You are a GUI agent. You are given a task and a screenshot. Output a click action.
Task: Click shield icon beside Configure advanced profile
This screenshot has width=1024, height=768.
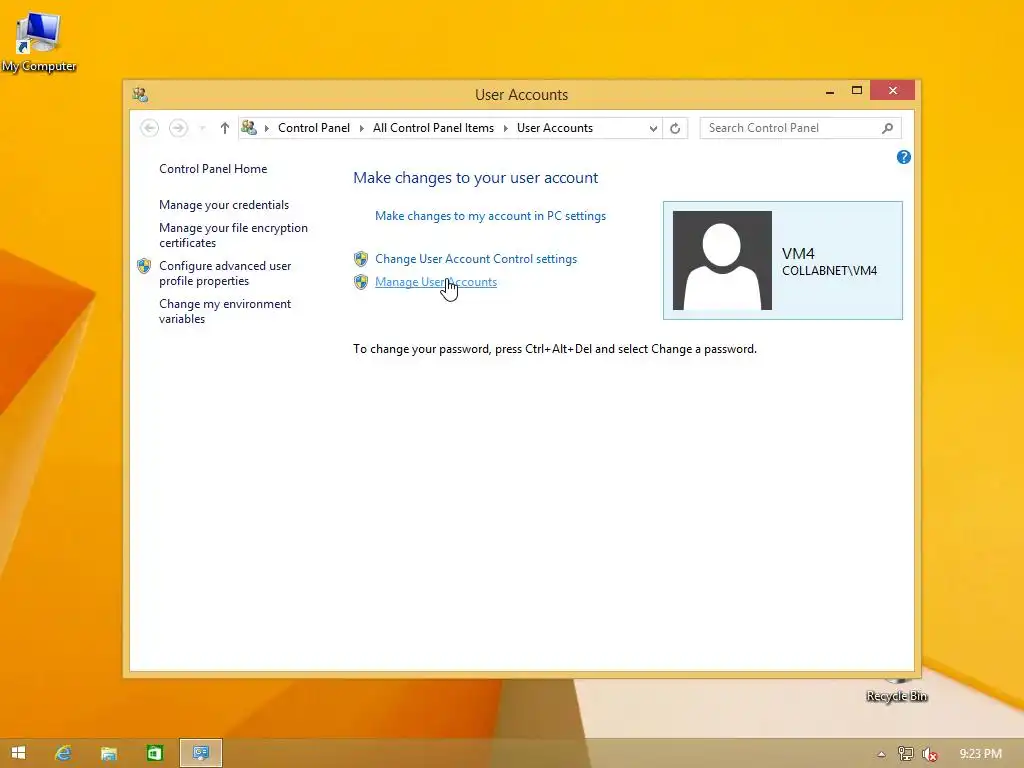tap(144, 266)
